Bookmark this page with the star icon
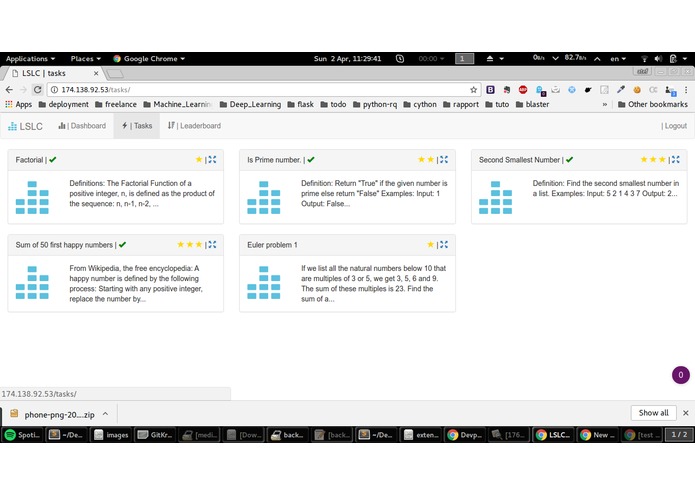Screen dimensions: 695x494 (473, 89)
